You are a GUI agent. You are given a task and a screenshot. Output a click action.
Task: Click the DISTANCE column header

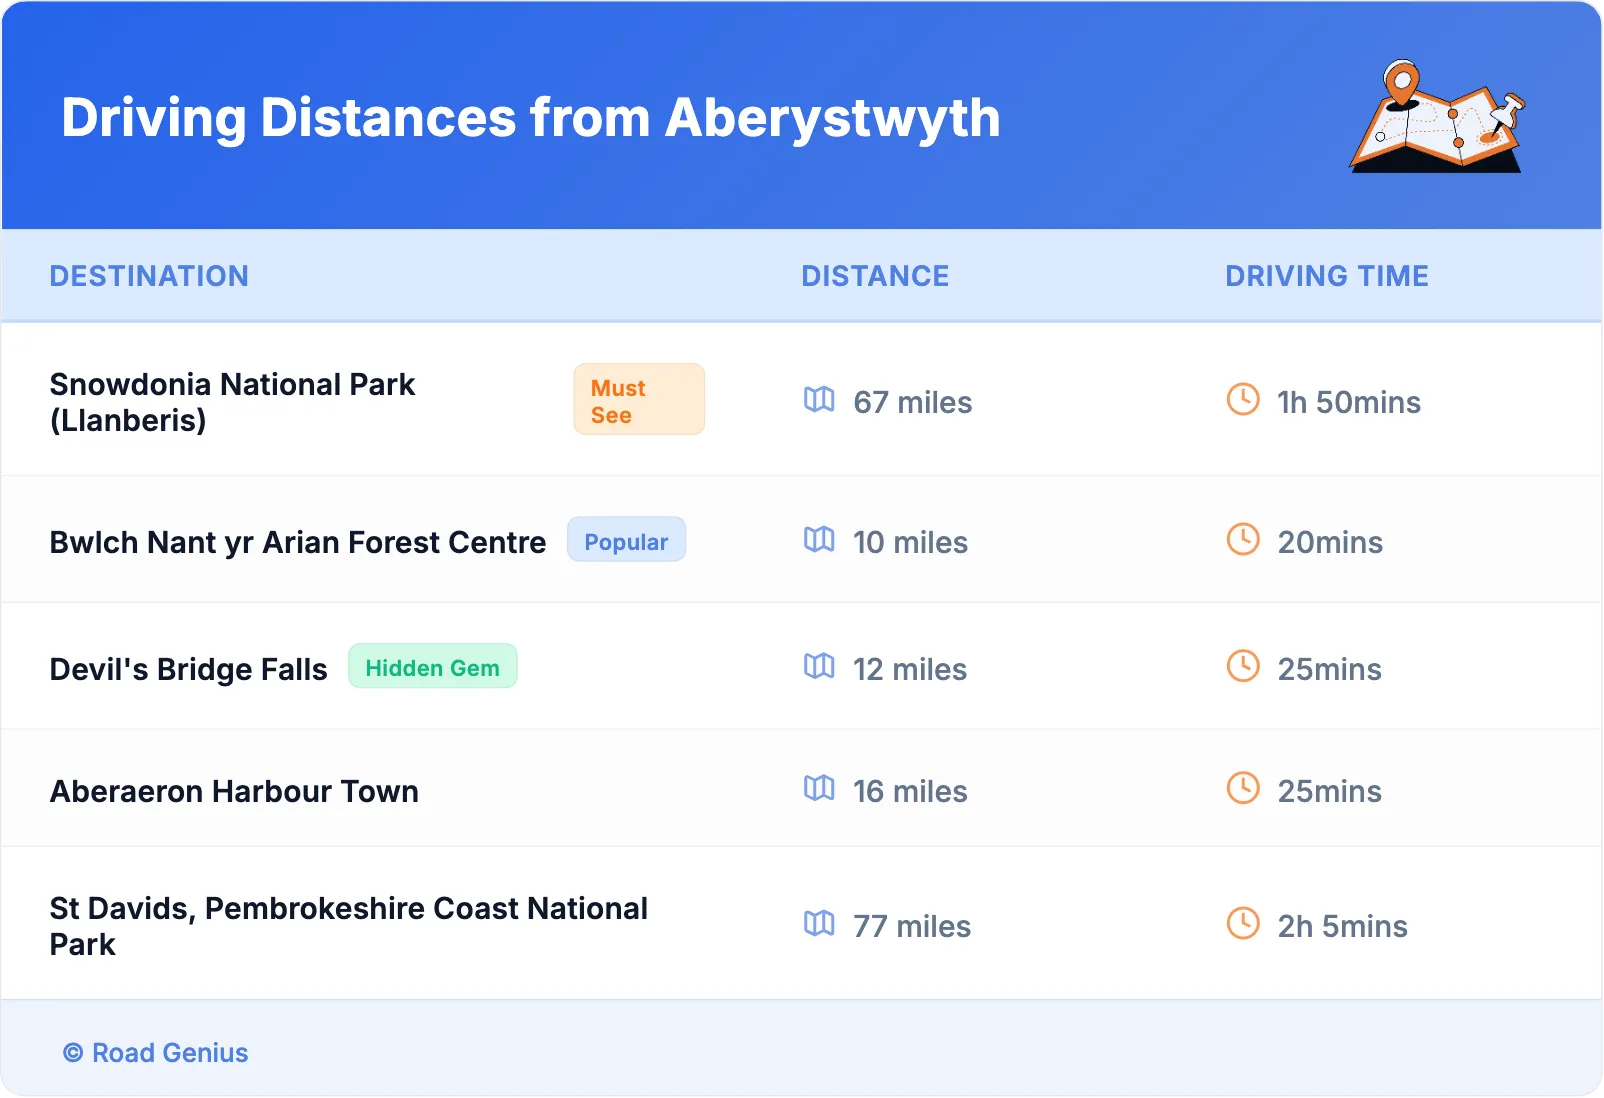875,276
